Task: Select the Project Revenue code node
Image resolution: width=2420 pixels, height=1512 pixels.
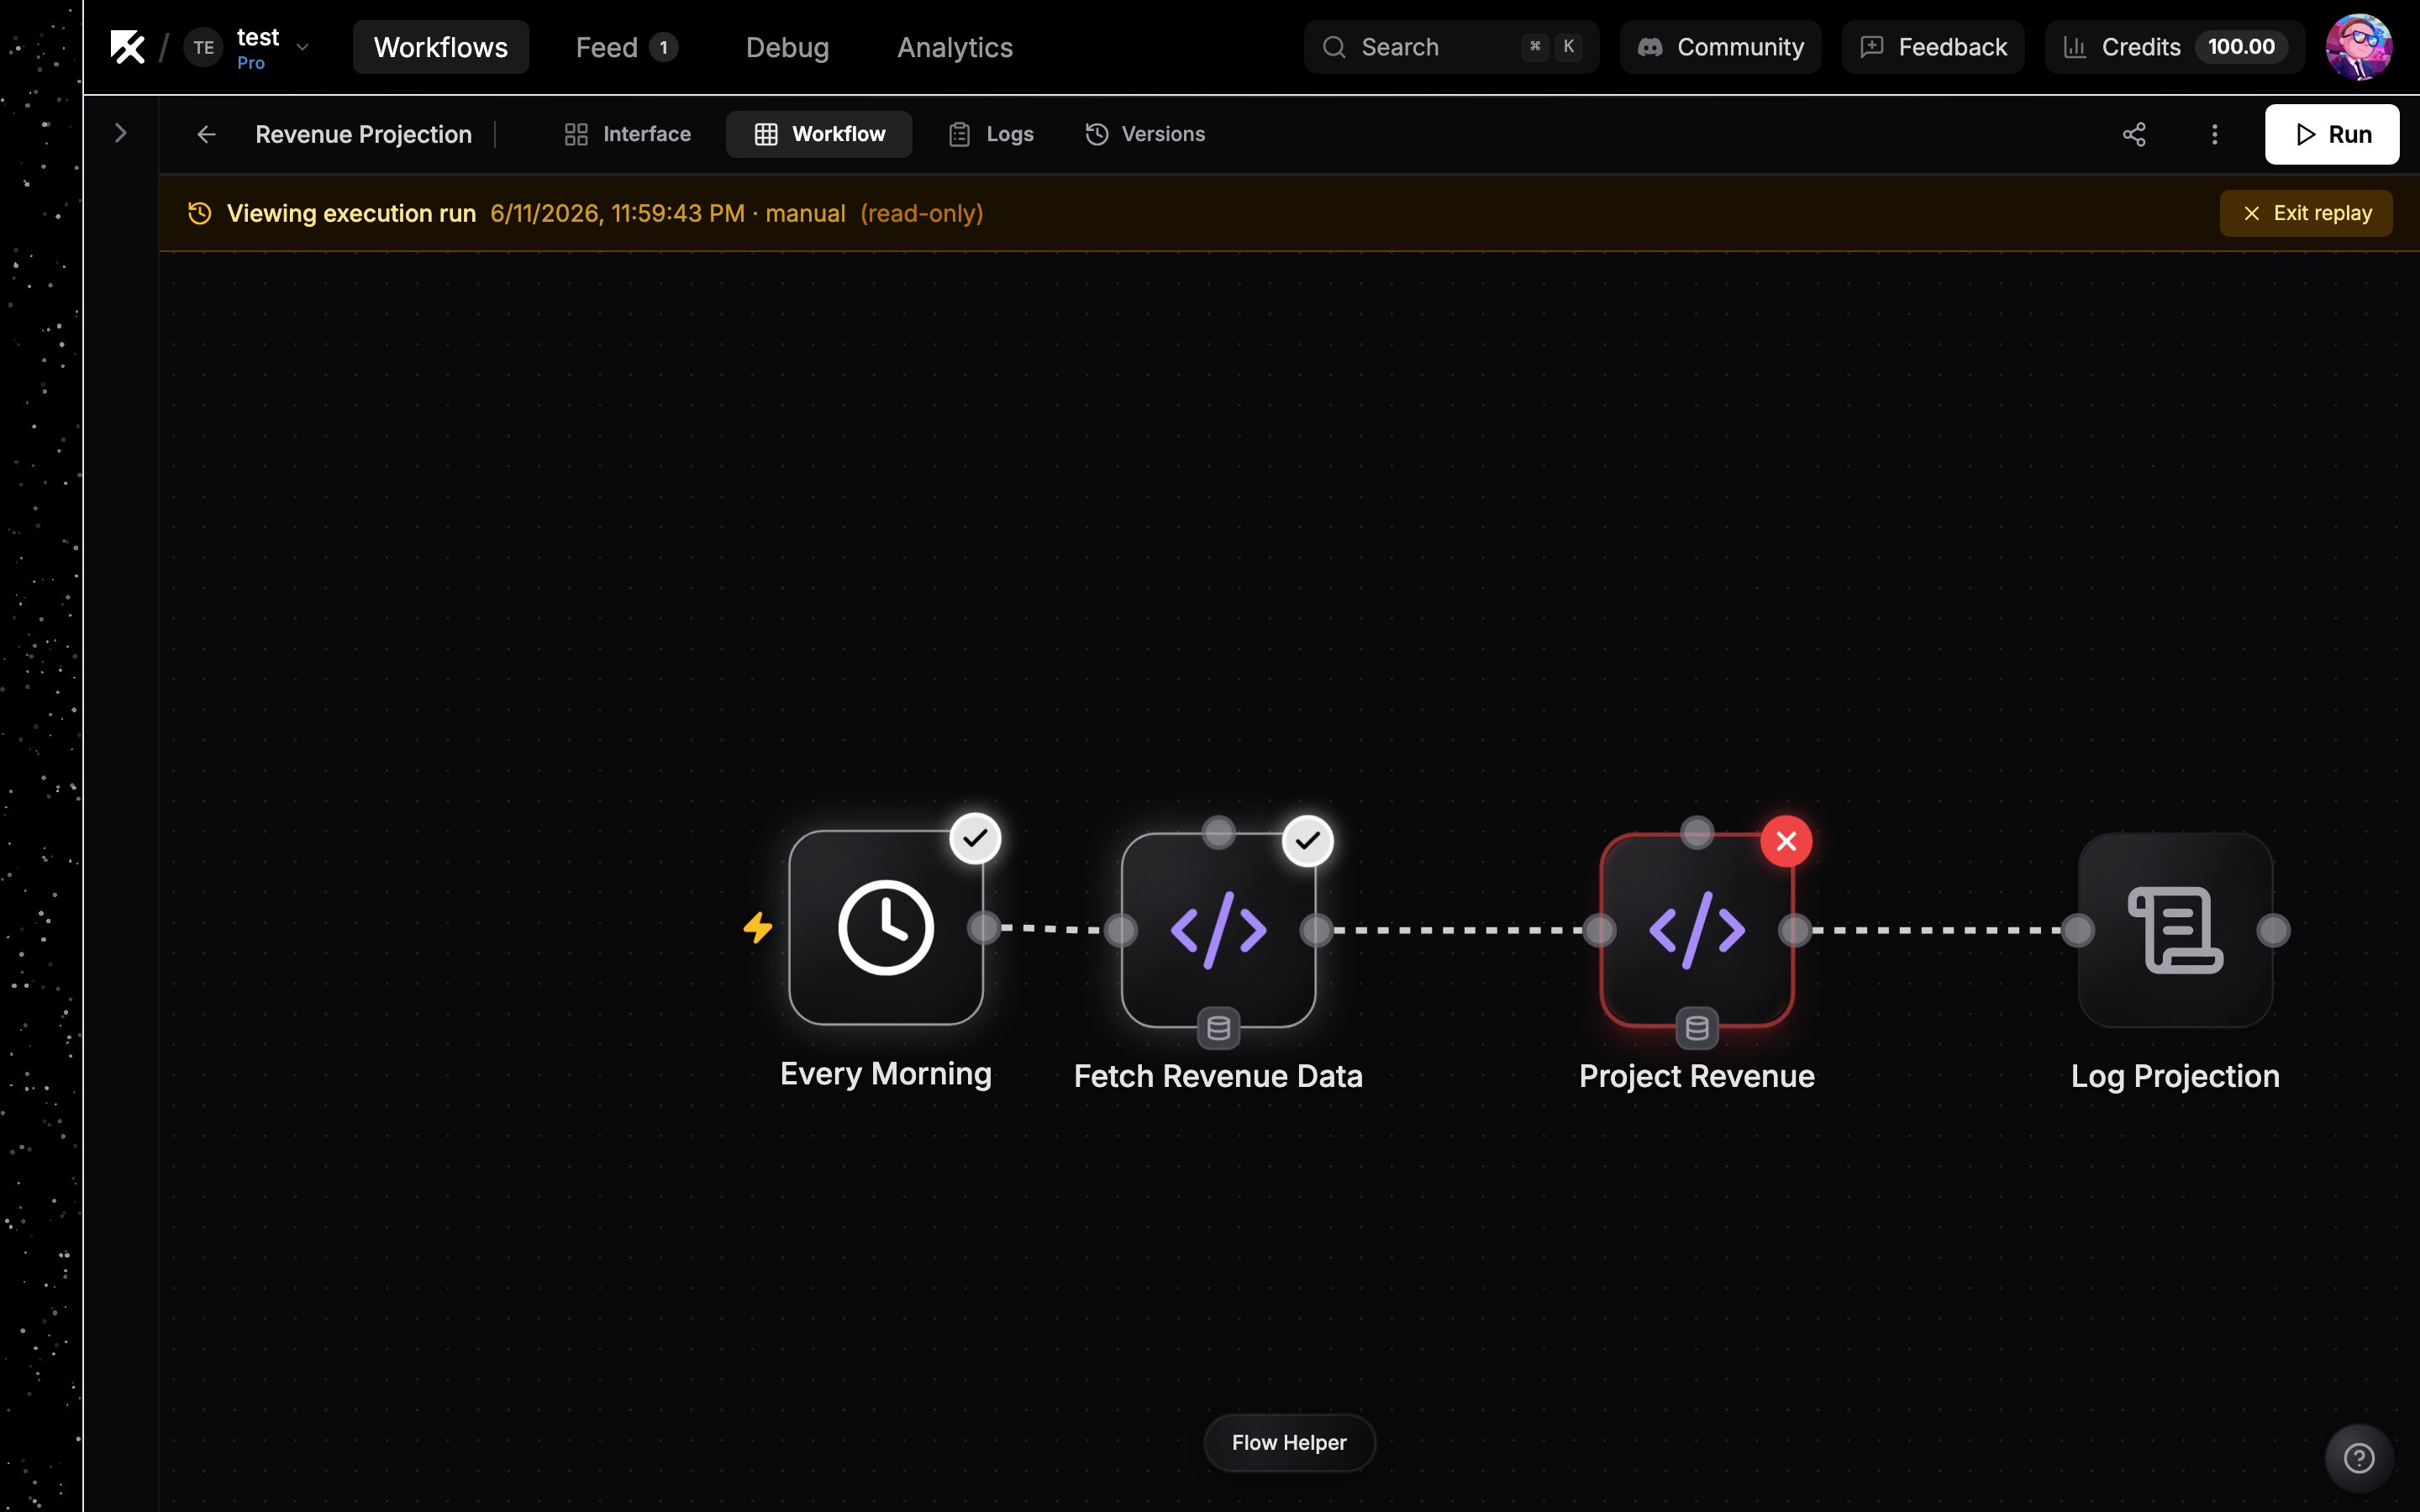Action: (1697, 930)
